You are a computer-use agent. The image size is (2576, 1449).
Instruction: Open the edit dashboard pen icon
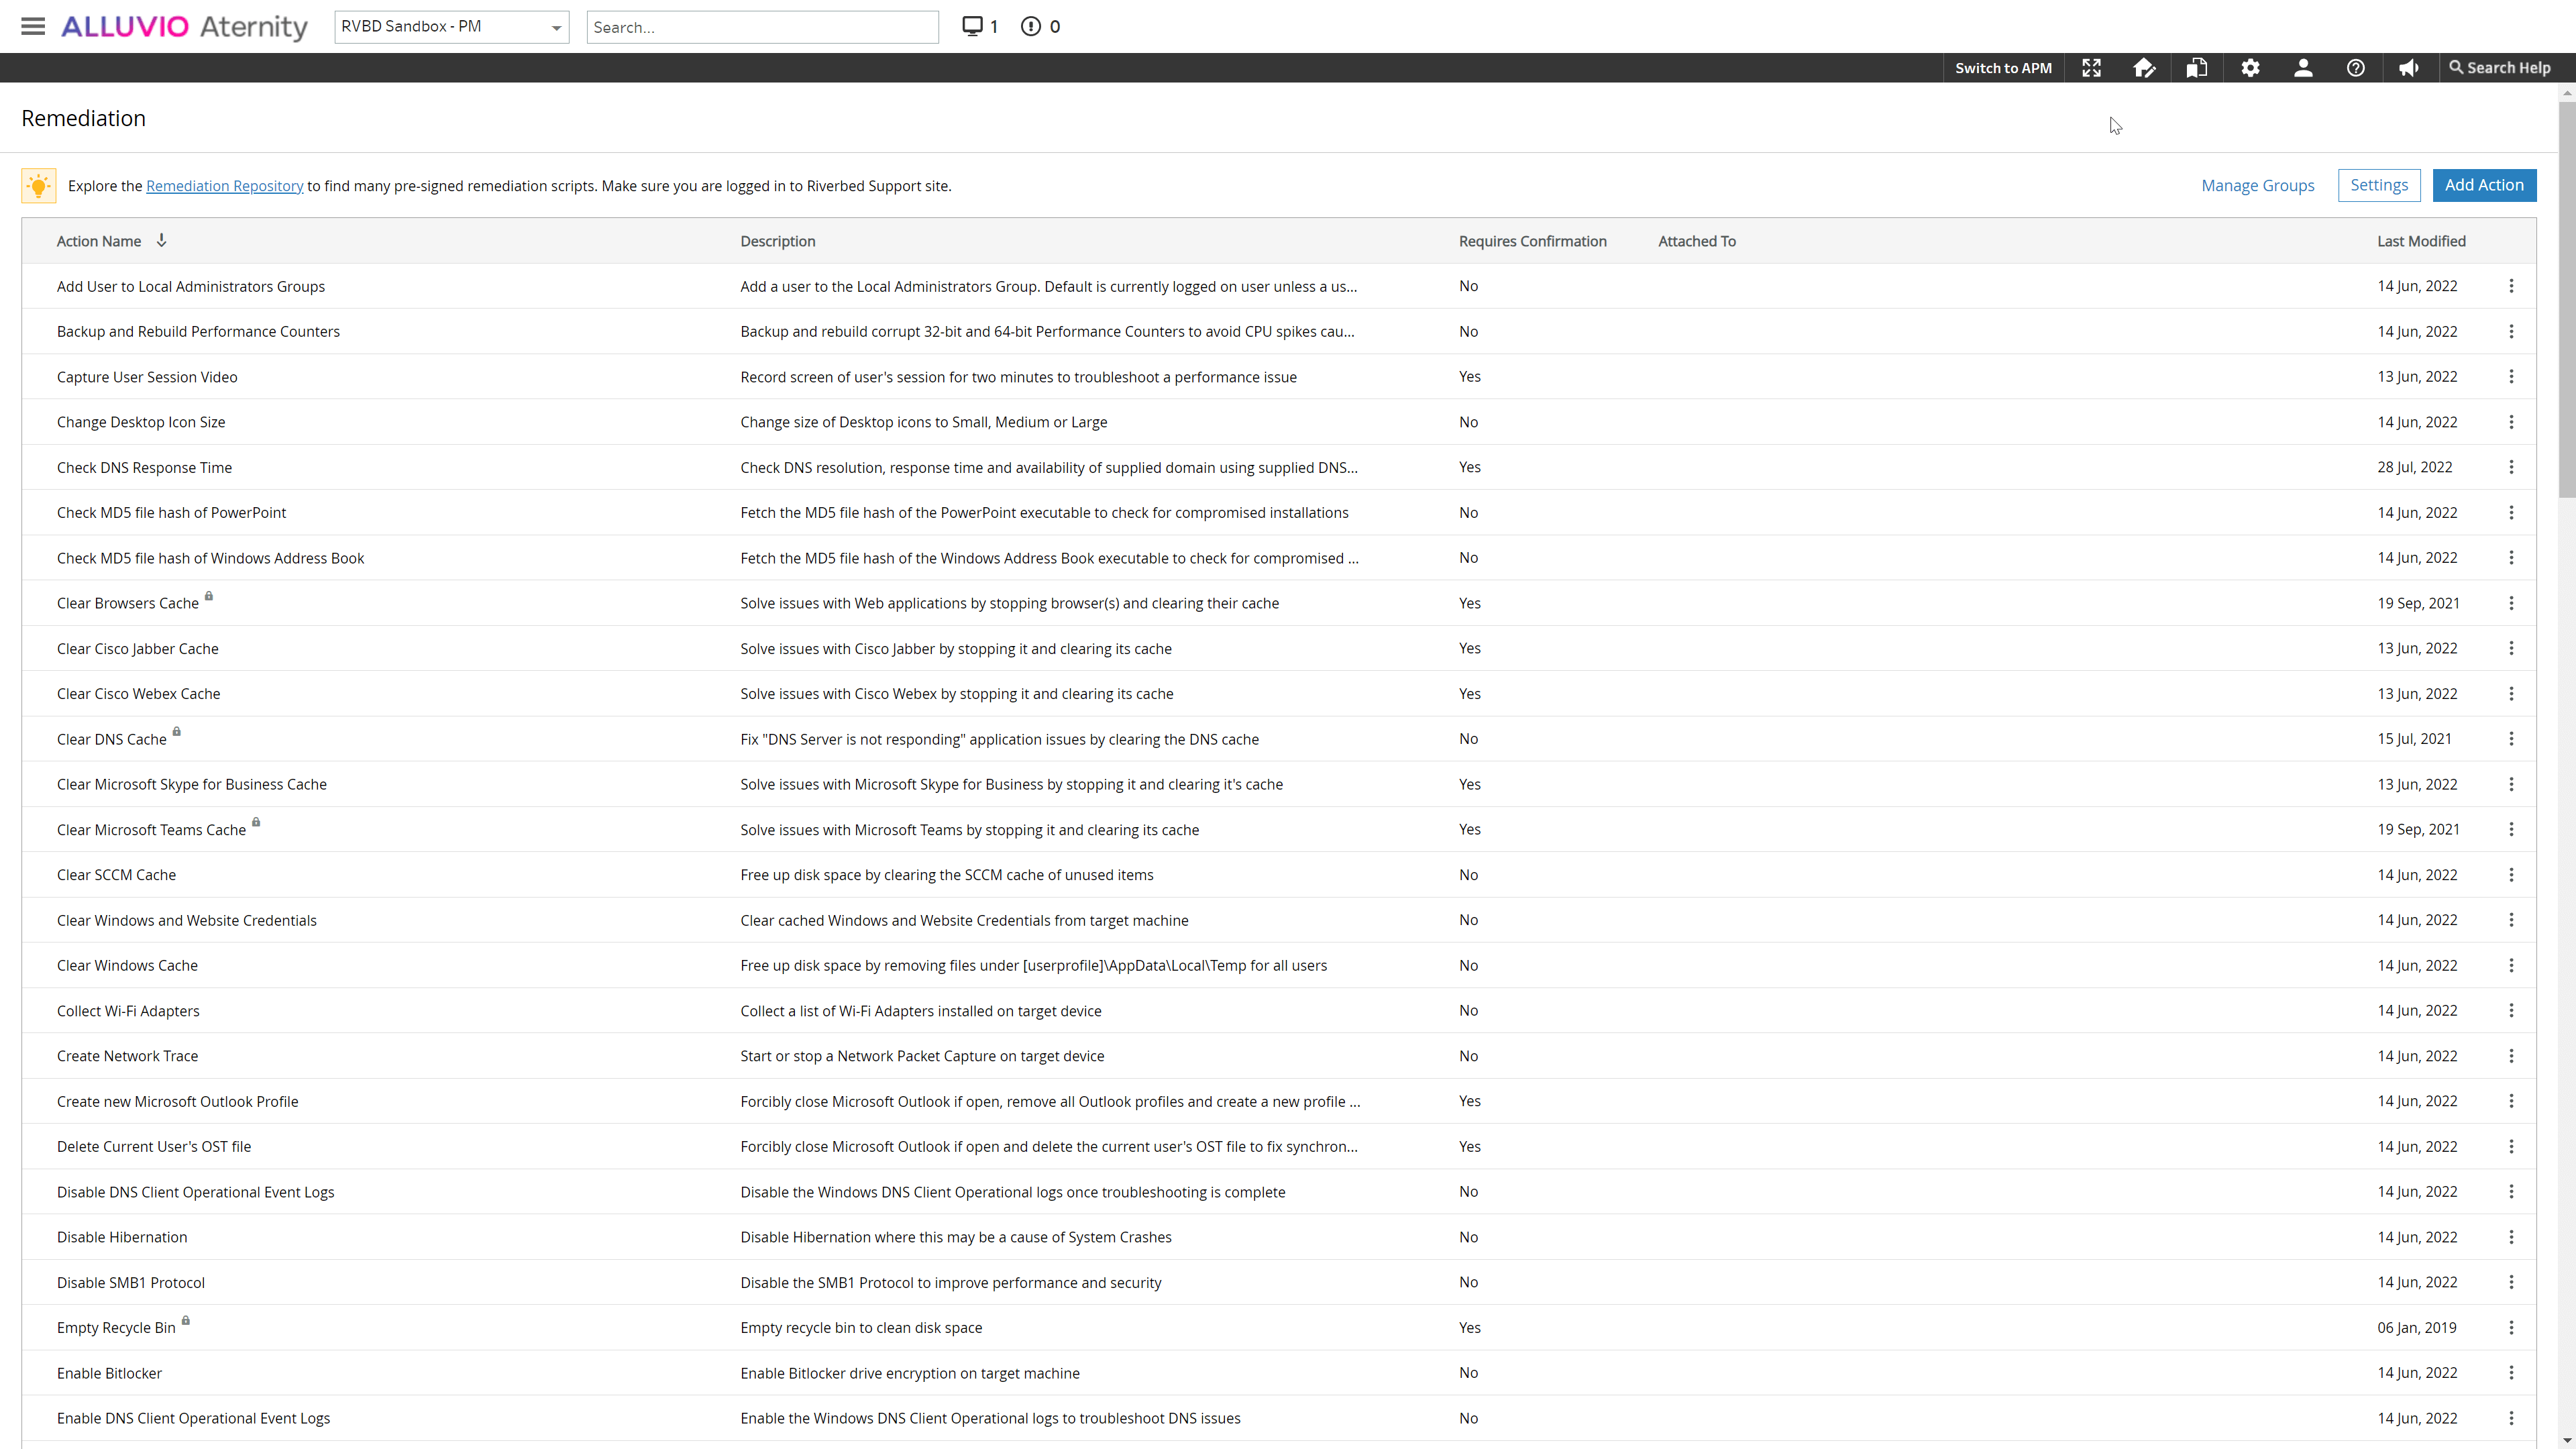(2144, 68)
